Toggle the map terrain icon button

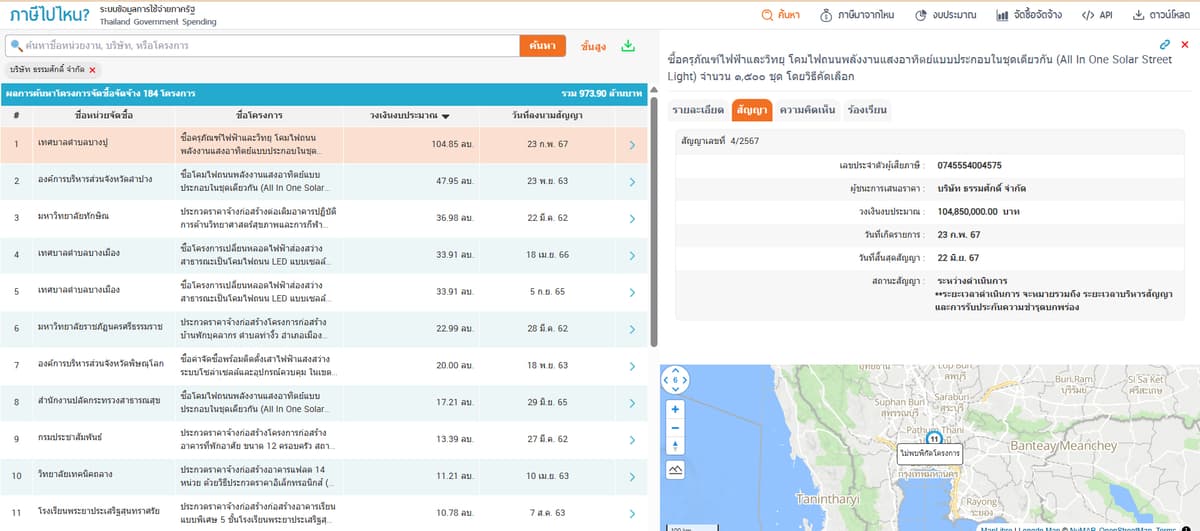click(x=676, y=469)
